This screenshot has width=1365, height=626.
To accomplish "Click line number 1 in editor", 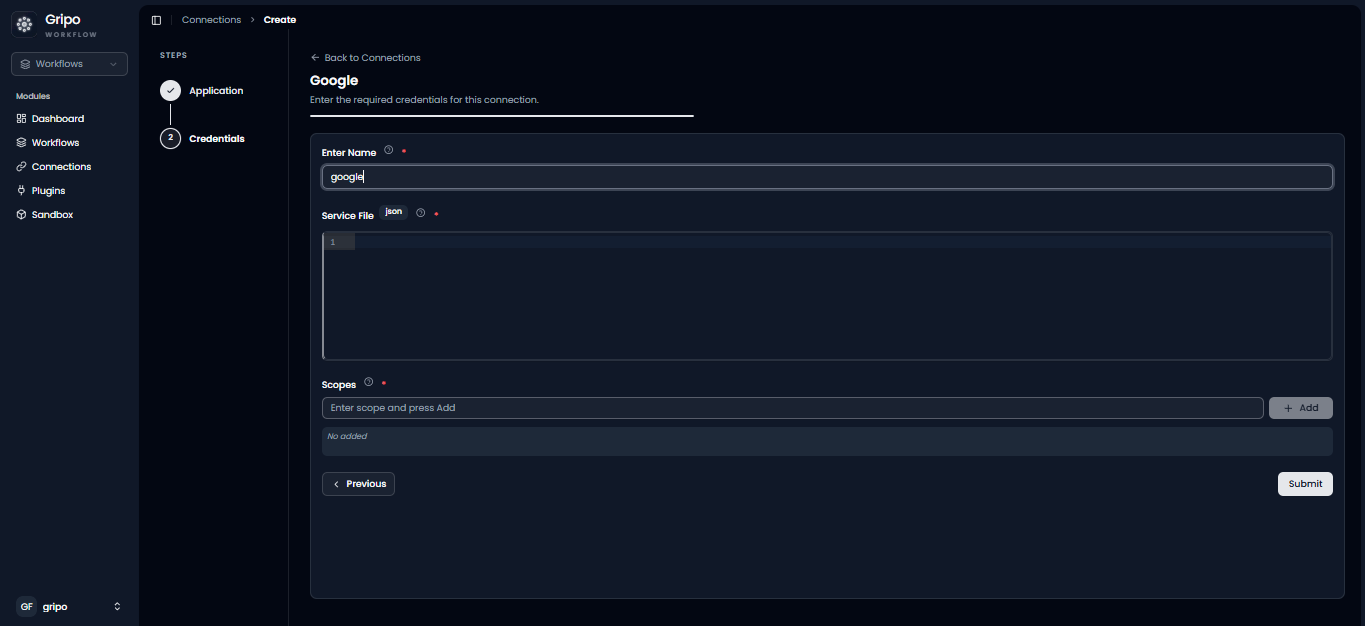I will click(x=333, y=242).
